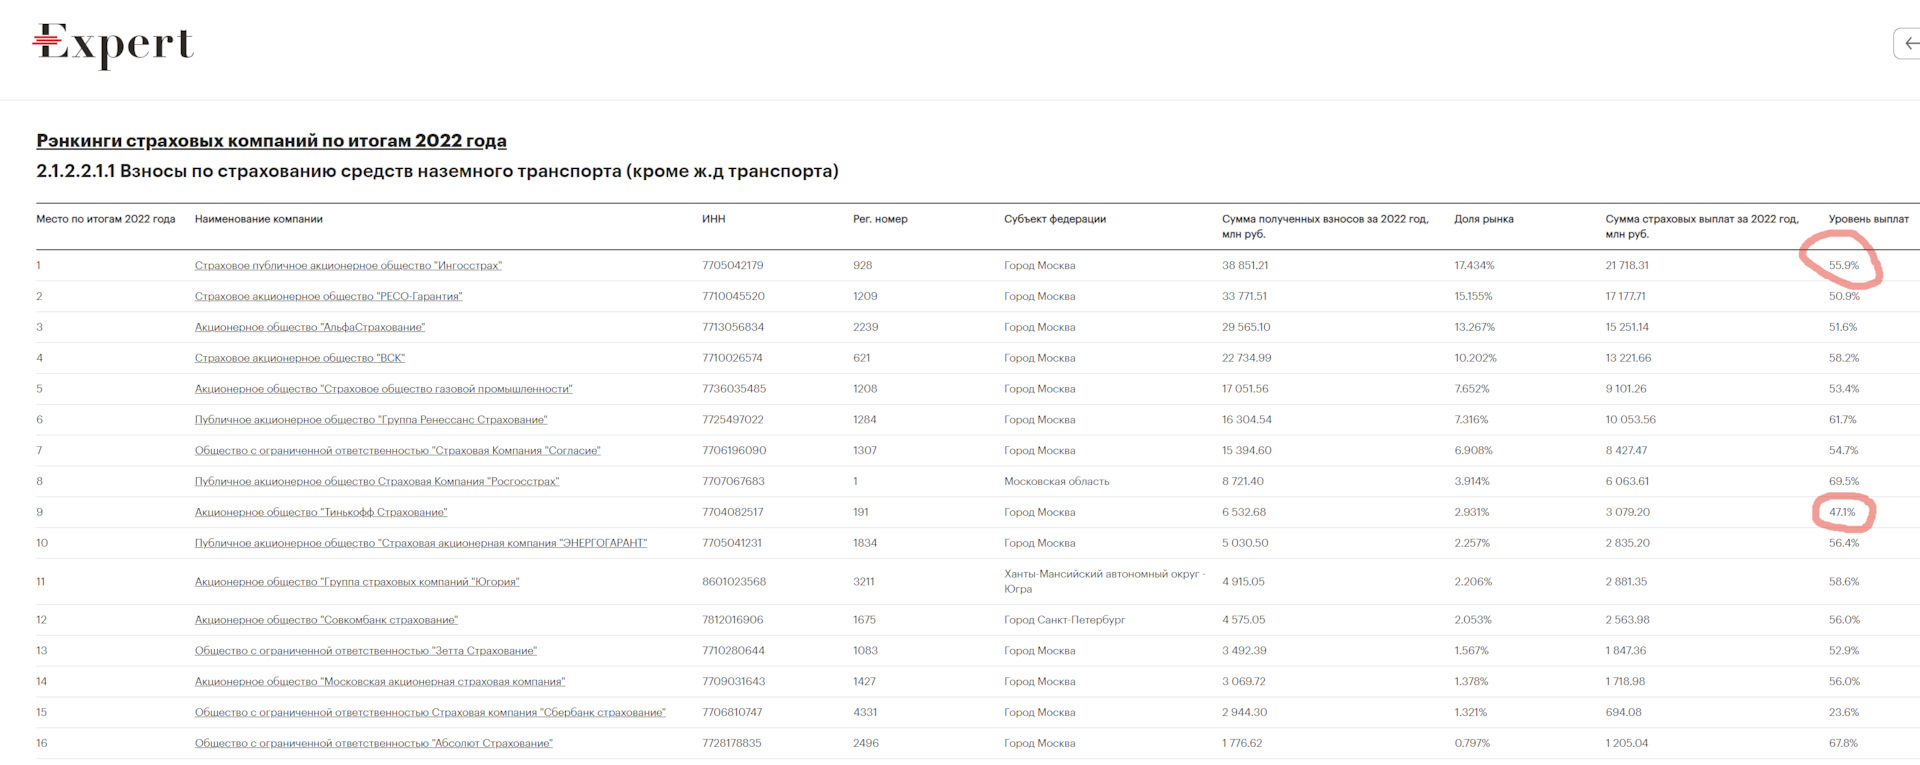Image resolution: width=1920 pixels, height=765 pixels.
Task: Open the Сбербанк страхование link
Action: [x=430, y=713]
